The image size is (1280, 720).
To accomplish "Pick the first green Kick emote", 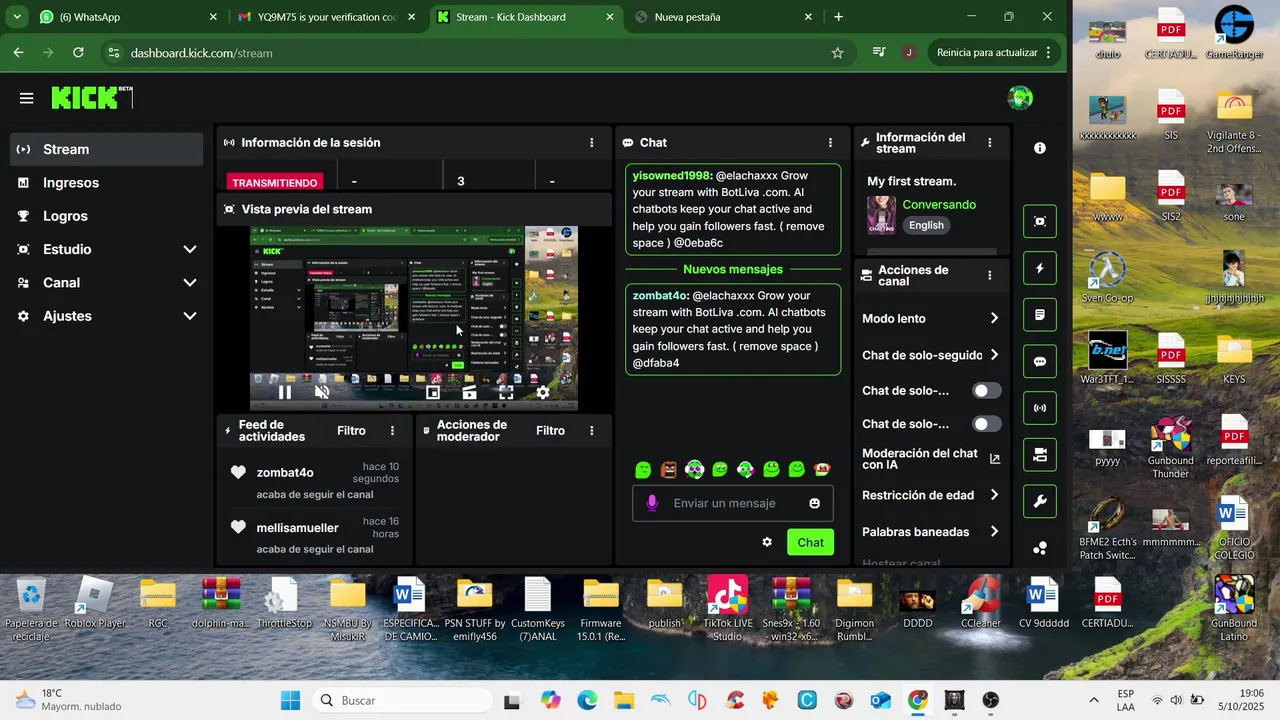I will [x=643, y=469].
